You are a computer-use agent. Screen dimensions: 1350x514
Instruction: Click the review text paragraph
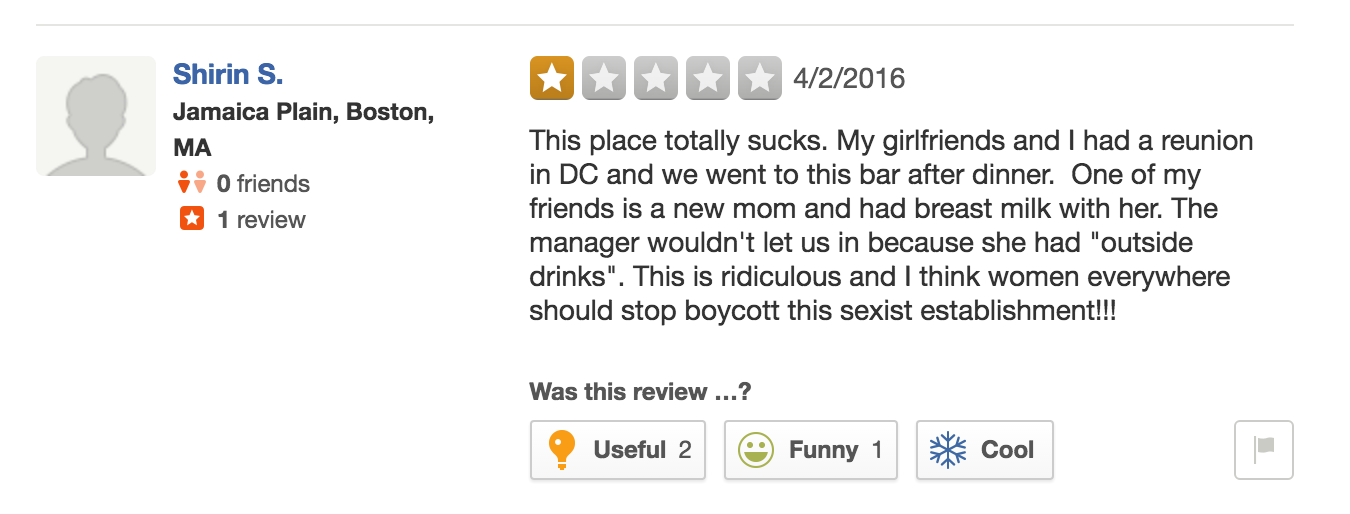(x=891, y=225)
